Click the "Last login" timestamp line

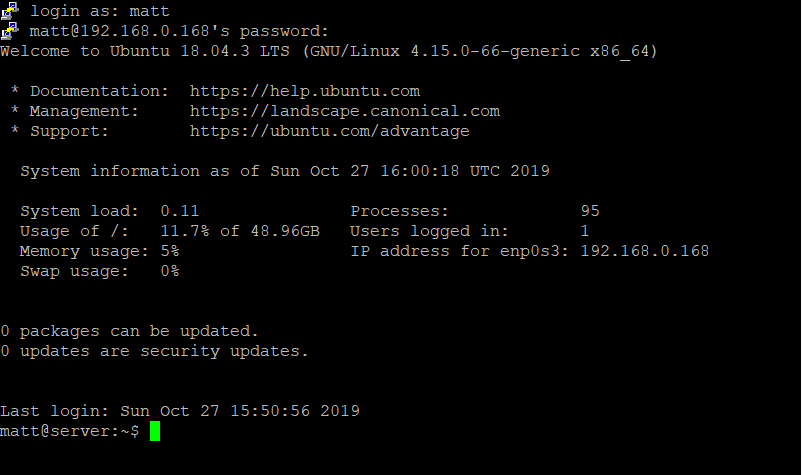pos(180,411)
